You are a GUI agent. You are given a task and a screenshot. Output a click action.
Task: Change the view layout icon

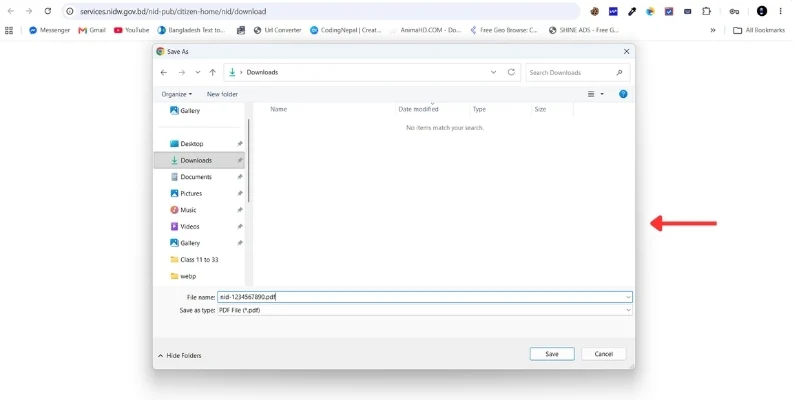coord(591,94)
